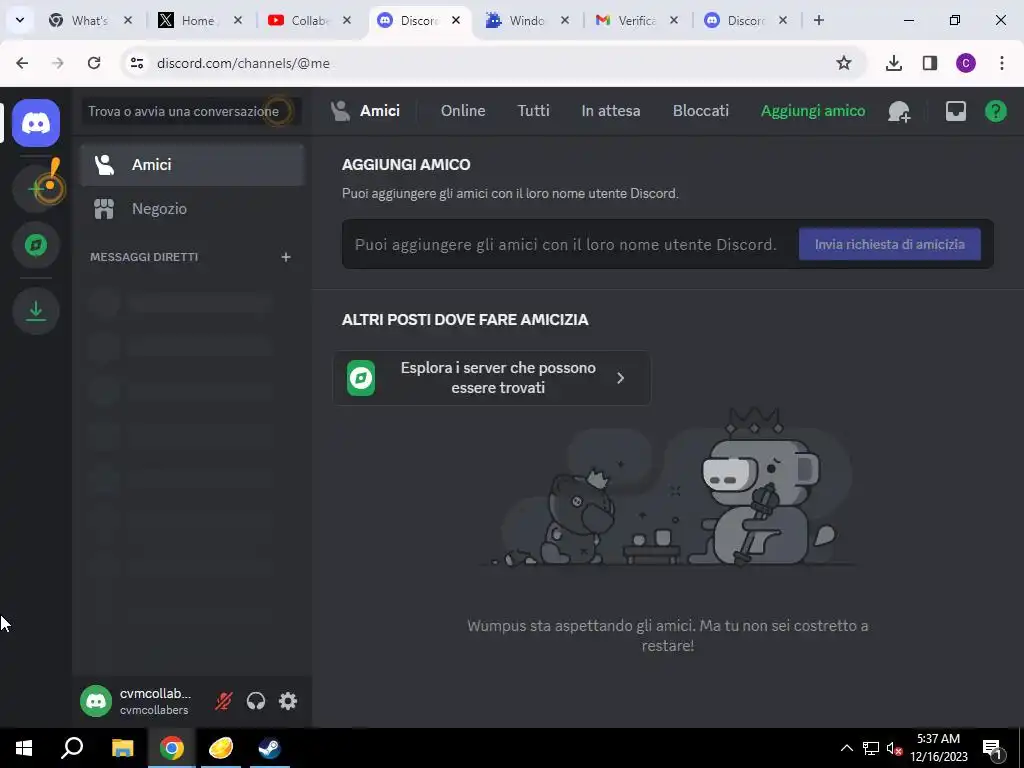The image size is (1024, 768).
Task: Close the YouTube Collab tab
Action: click(x=347, y=20)
